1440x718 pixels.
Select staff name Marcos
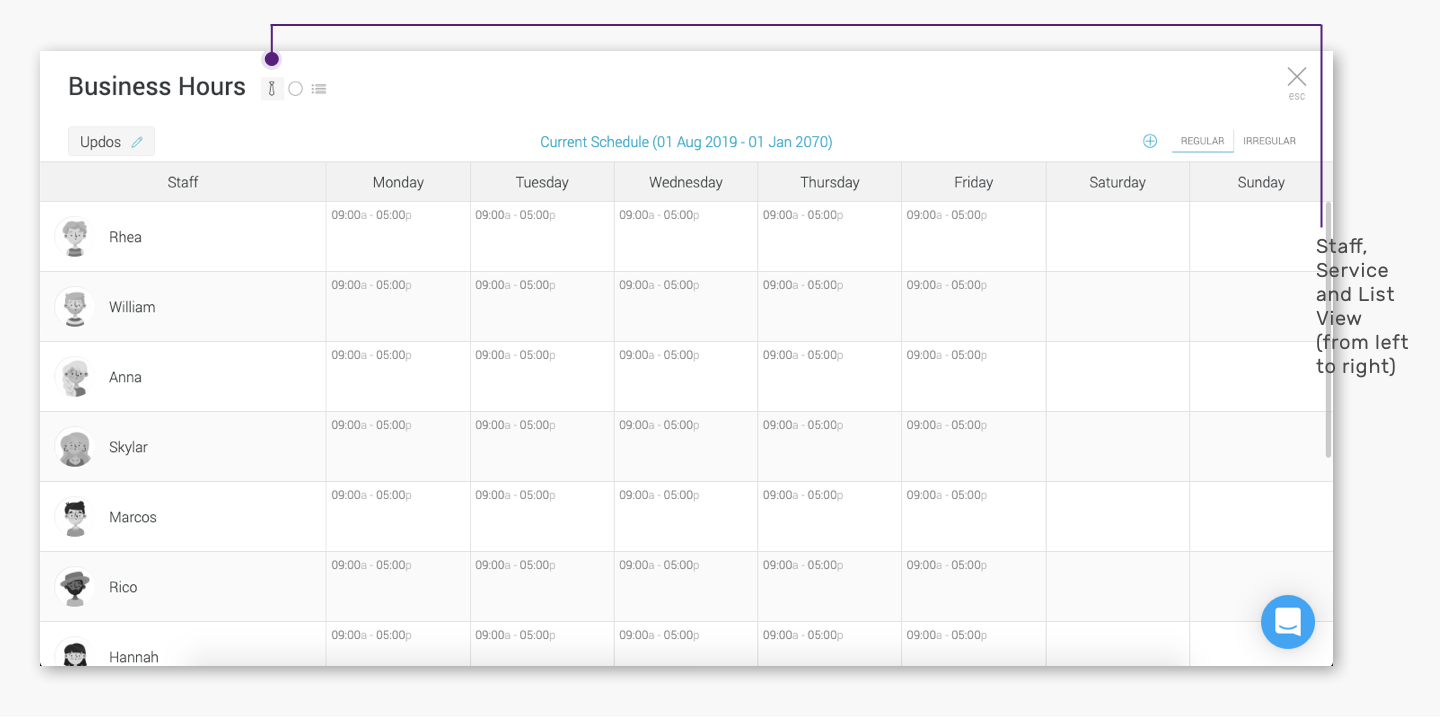point(133,517)
